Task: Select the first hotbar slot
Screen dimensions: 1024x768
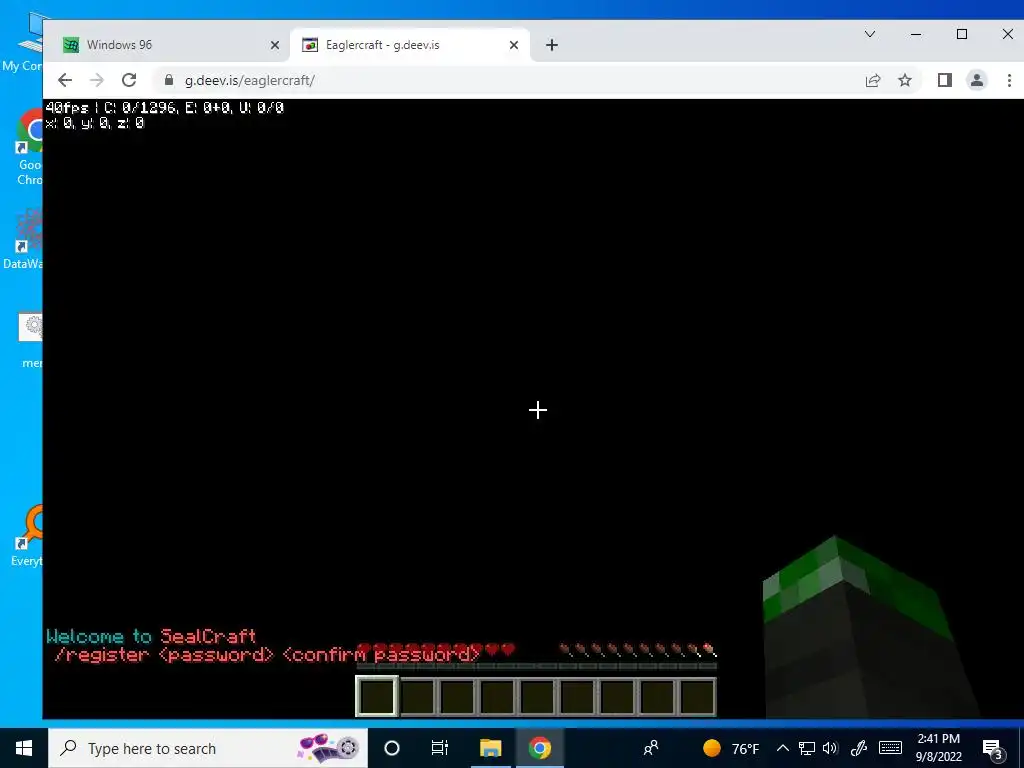Action: coord(377,696)
